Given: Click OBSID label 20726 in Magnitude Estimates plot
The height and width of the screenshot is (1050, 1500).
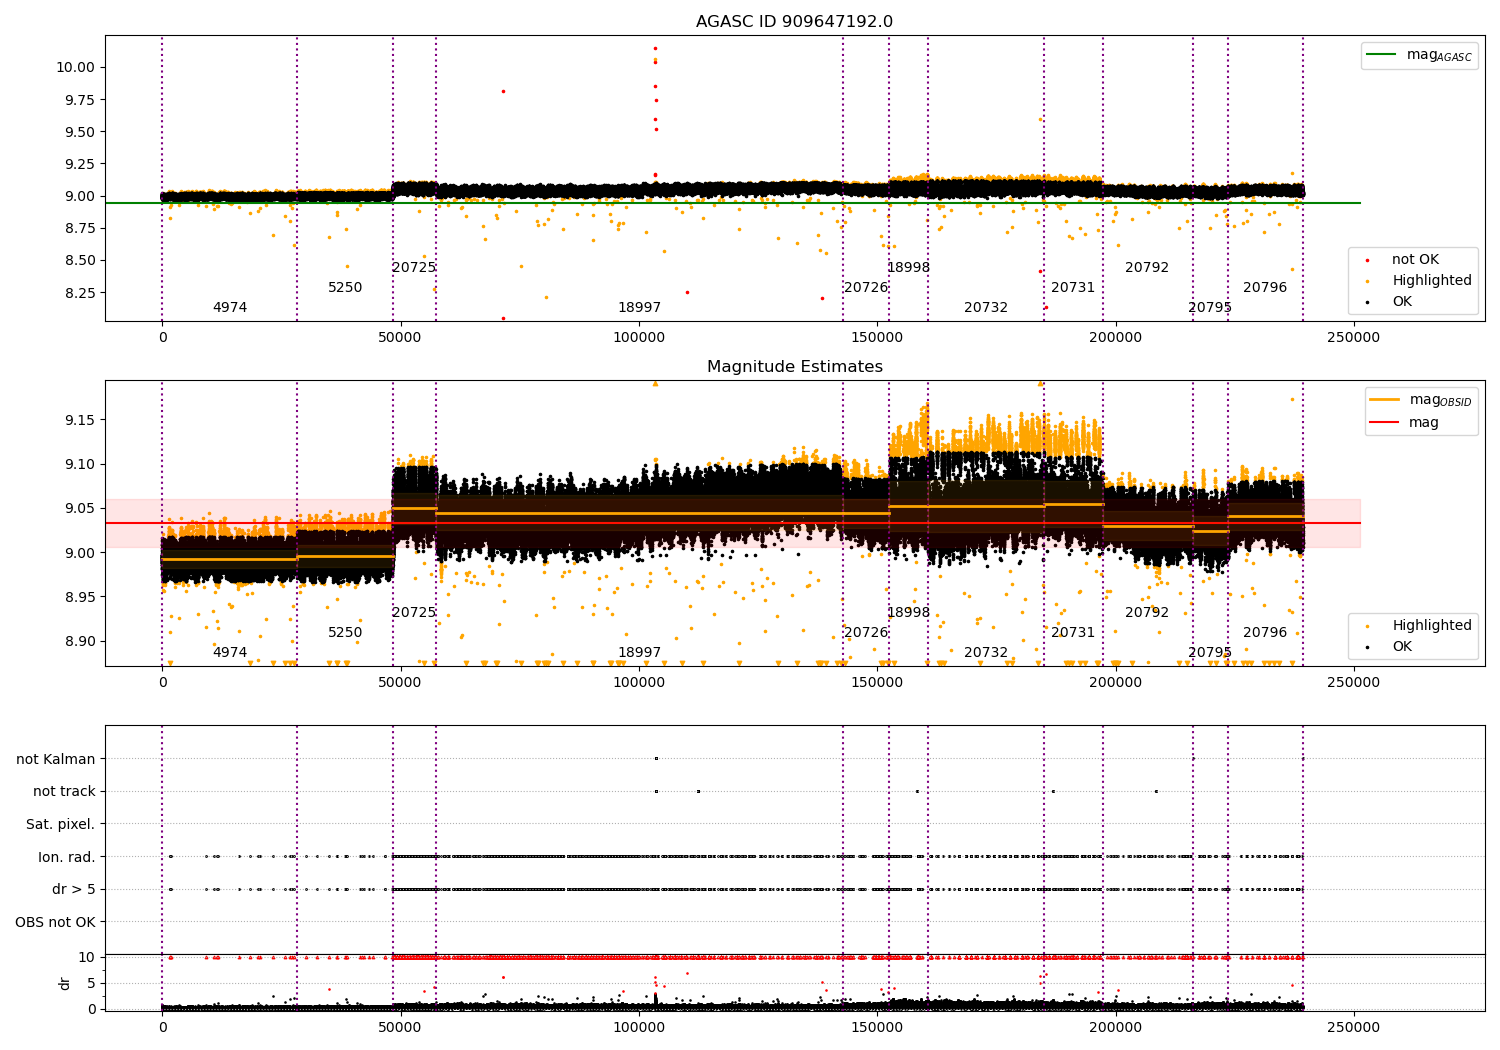Looking at the screenshot, I should point(866,633).
